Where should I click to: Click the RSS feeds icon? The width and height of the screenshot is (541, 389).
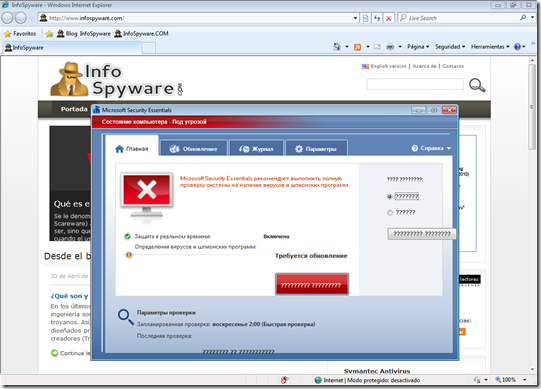pos(357,47)
